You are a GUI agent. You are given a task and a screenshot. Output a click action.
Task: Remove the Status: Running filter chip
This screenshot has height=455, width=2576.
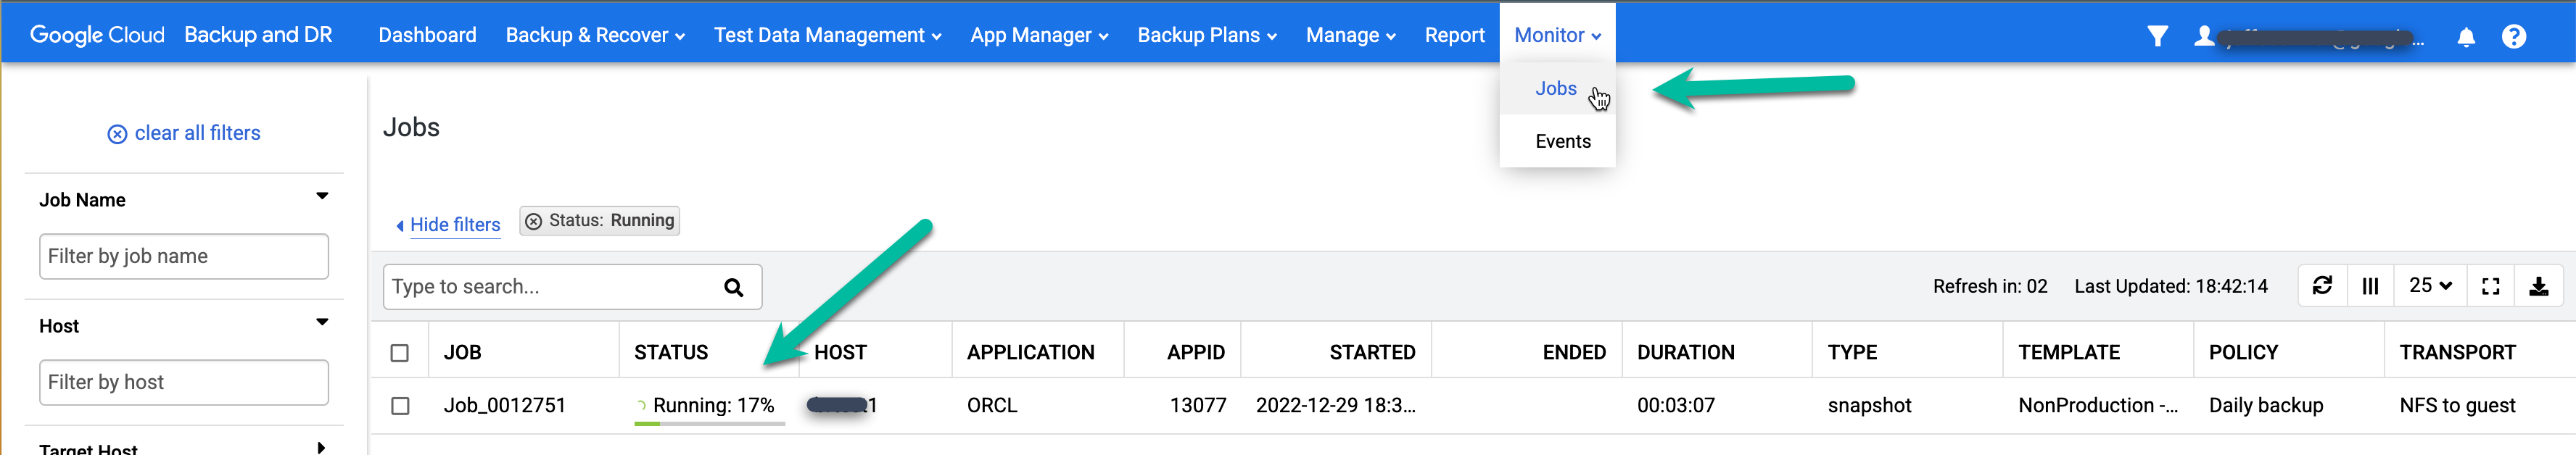click(533, 220)
